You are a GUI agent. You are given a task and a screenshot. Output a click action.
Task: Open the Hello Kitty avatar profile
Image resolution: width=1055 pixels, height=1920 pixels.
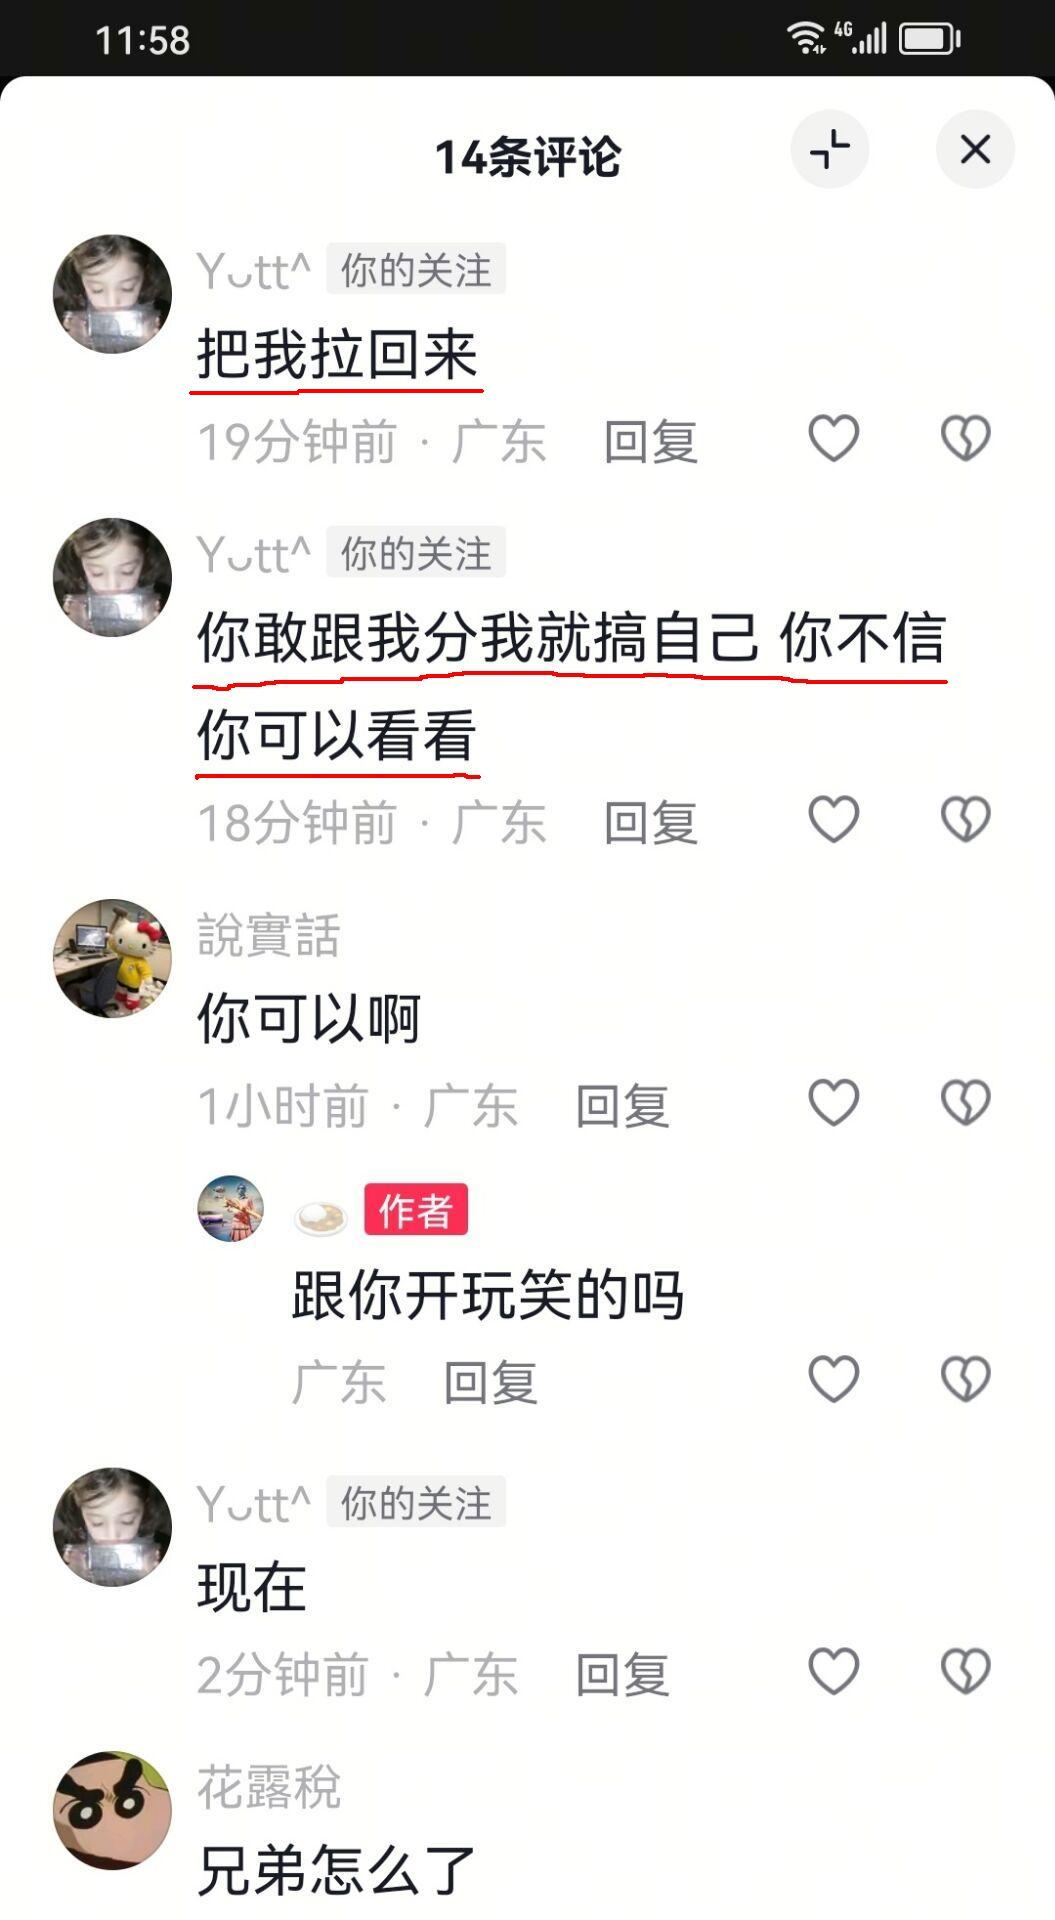[112, 958]
